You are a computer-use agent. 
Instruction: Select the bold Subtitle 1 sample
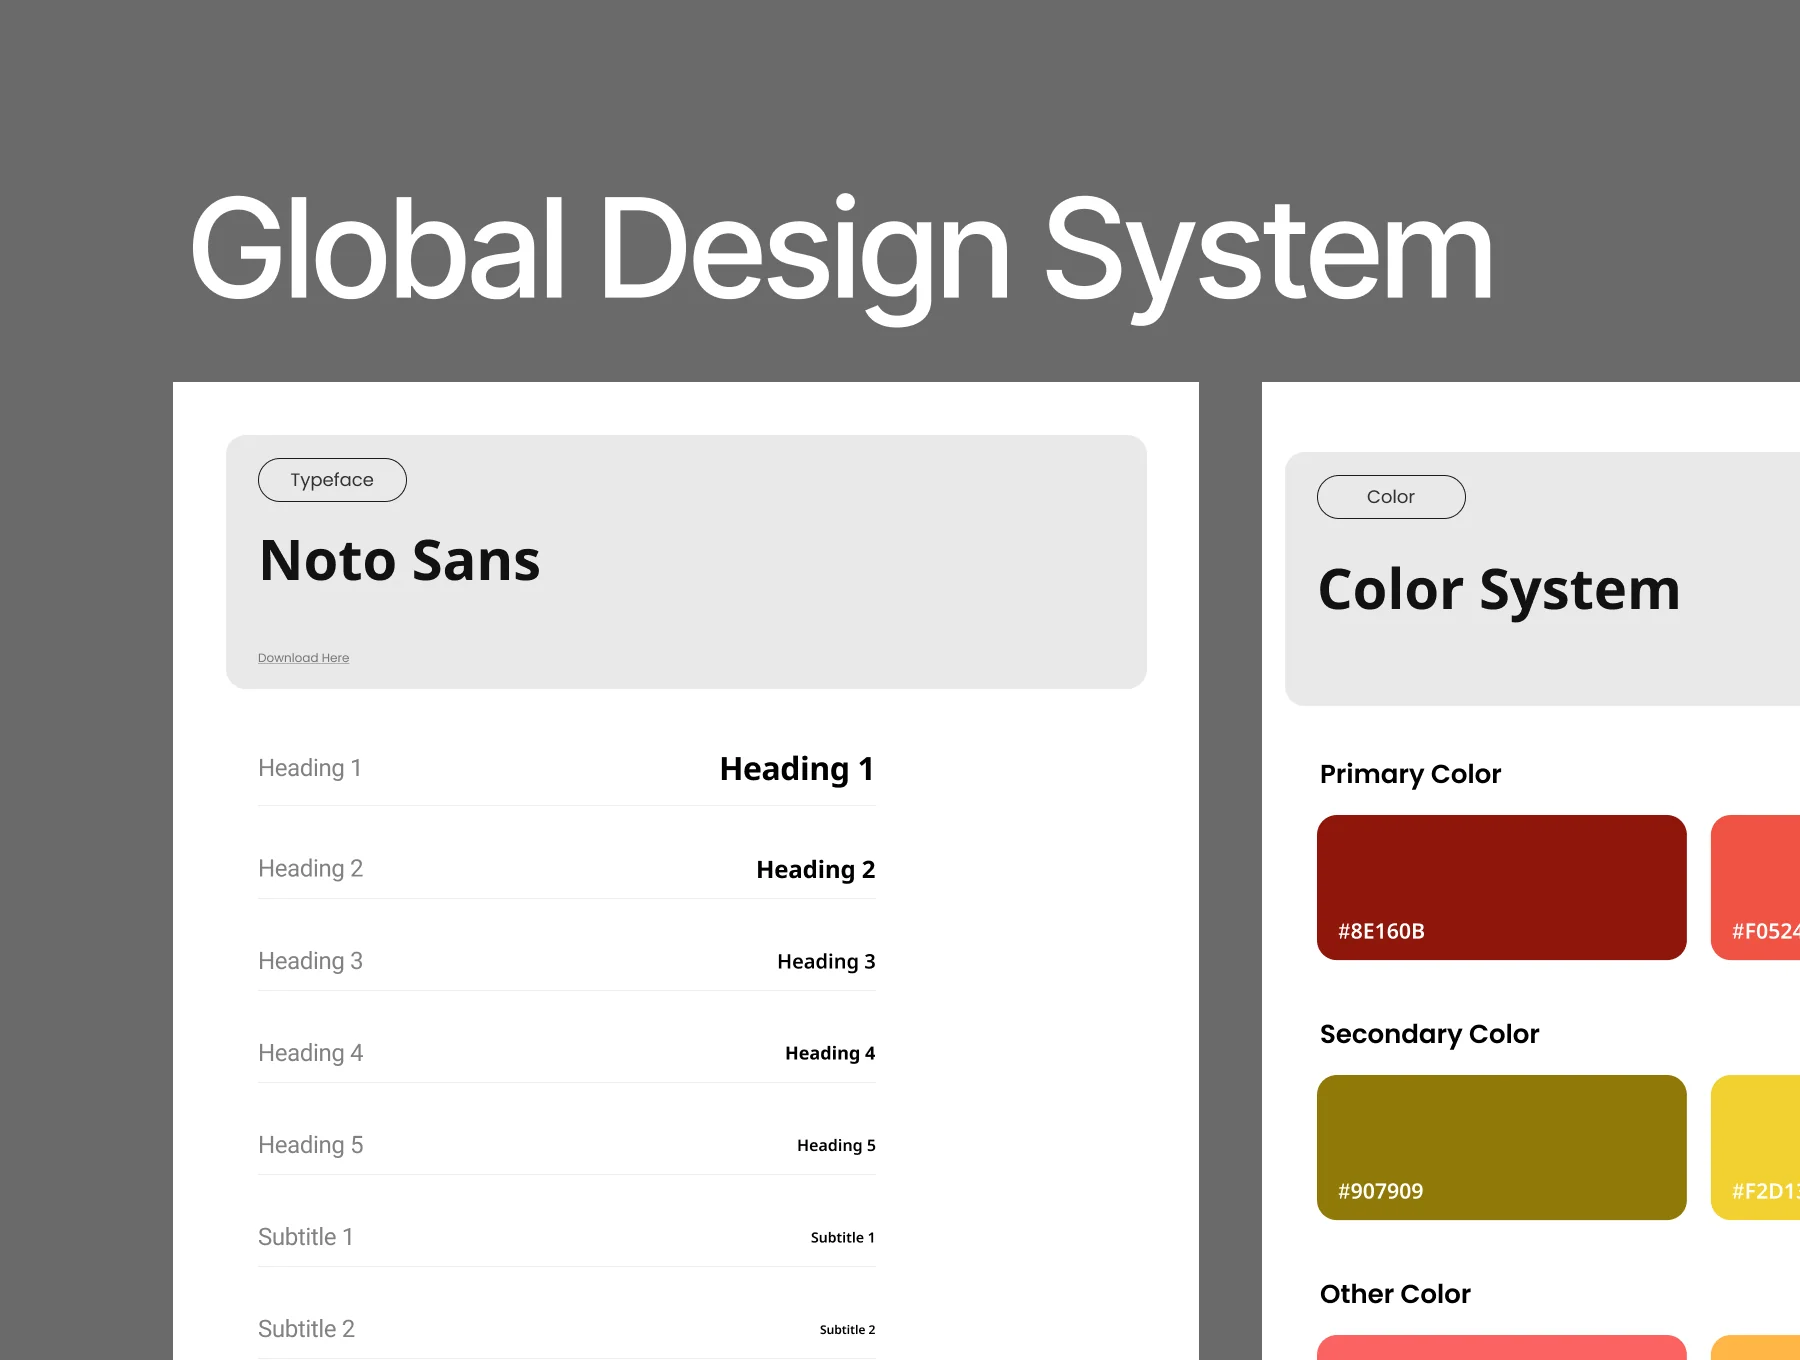pyautogui.click(x=843, y=1238)
